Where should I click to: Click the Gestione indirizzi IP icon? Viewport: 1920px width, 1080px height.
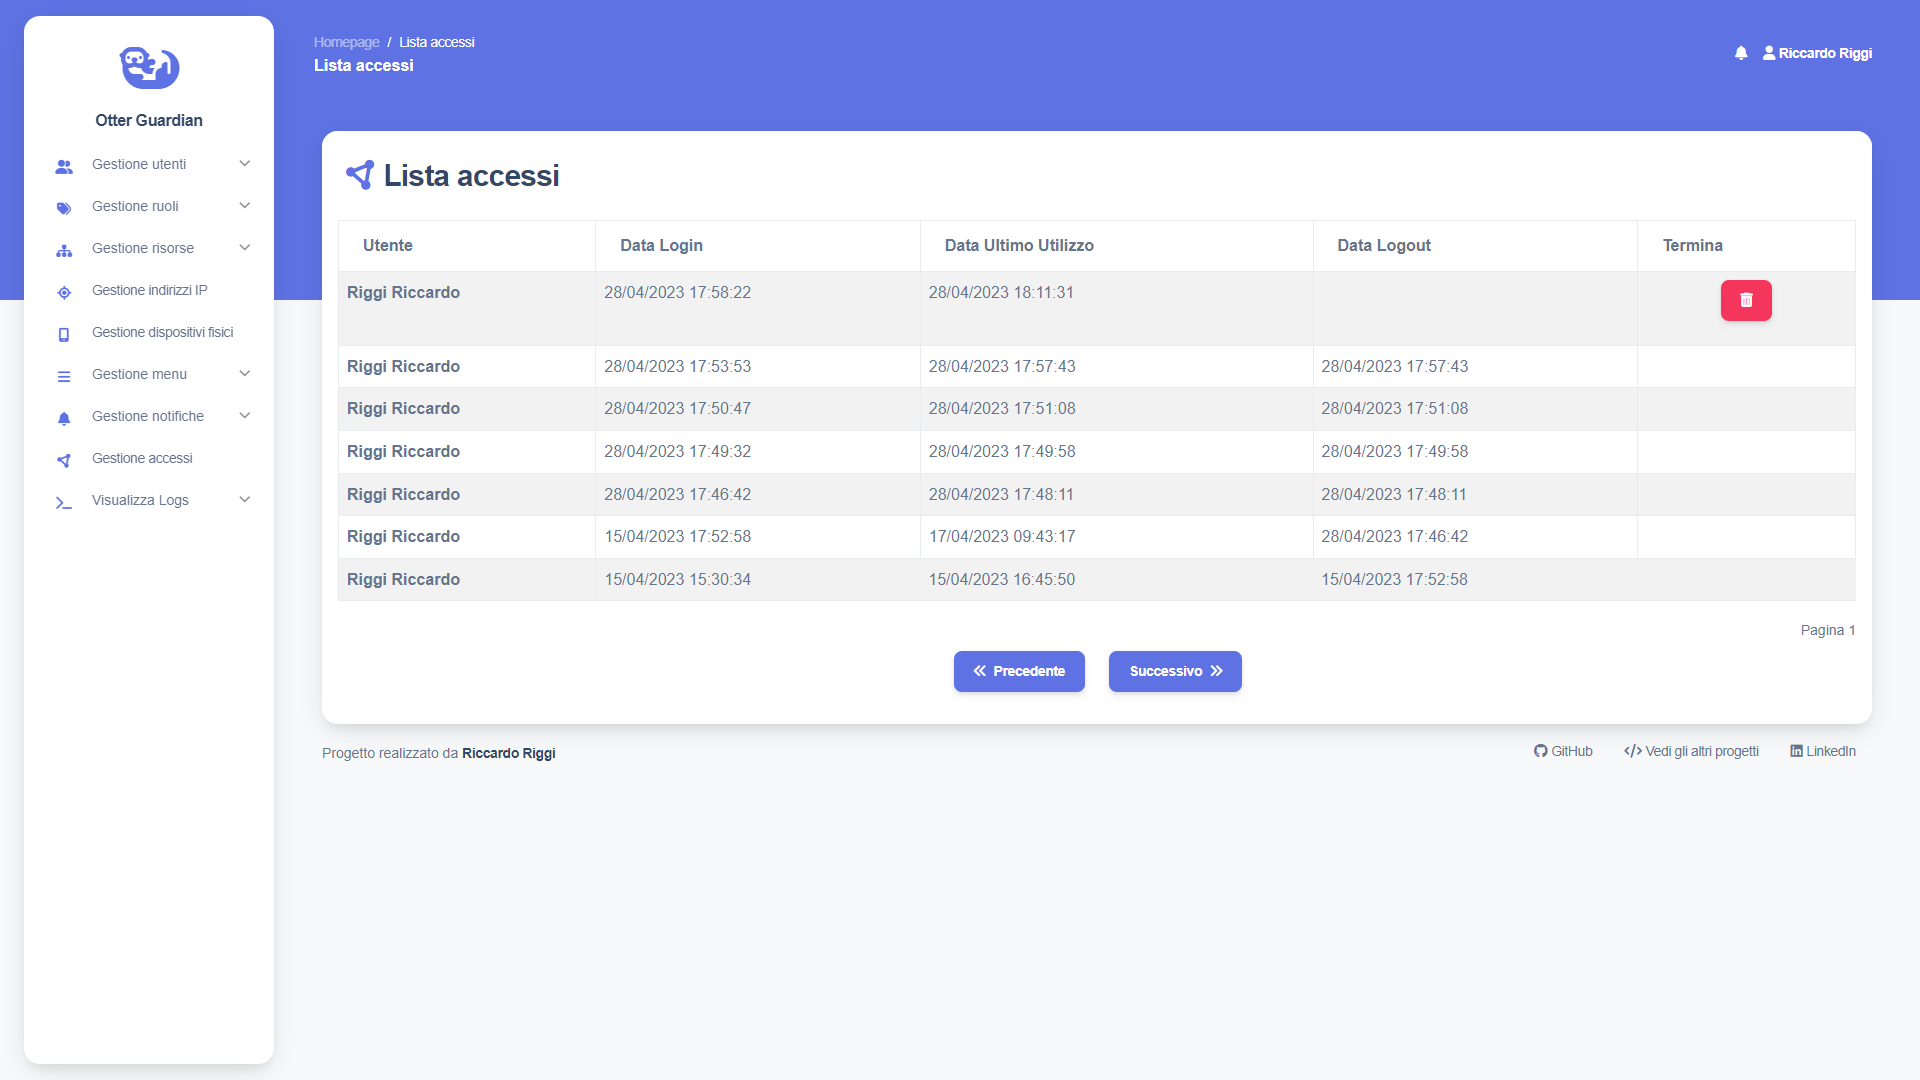[x=64, y=292]
